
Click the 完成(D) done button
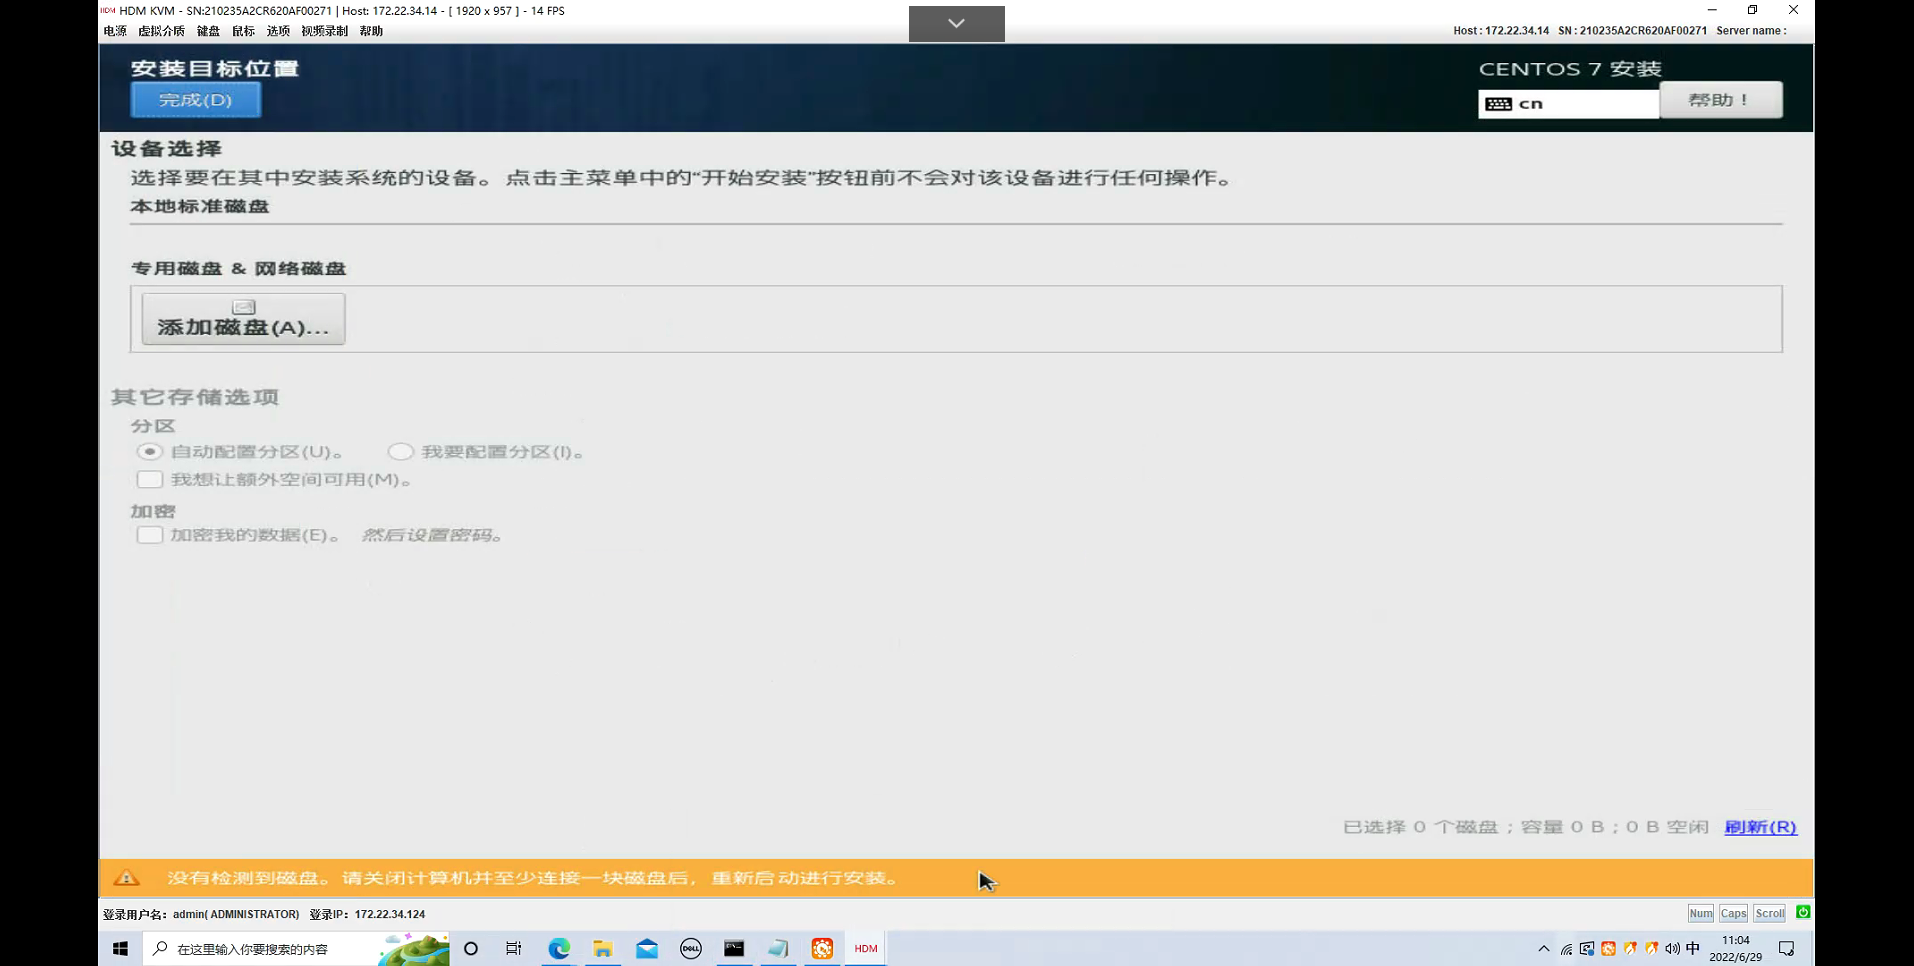click(196, 100)
